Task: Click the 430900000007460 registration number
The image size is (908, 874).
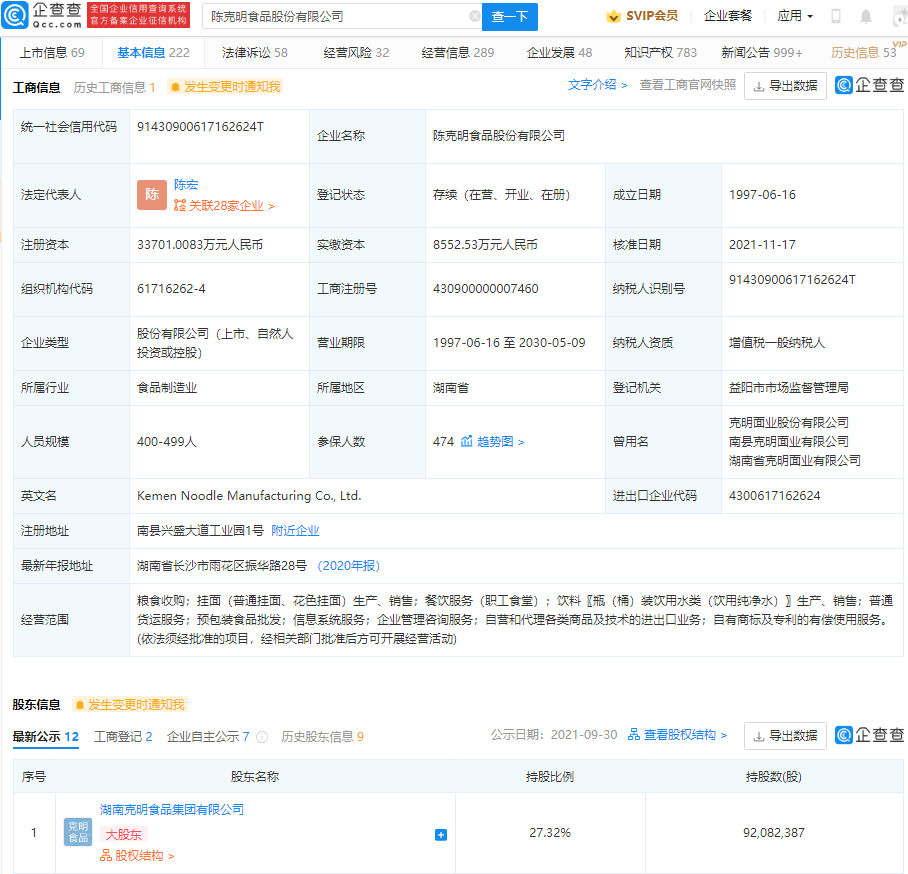Action: [x=485, y=288]
